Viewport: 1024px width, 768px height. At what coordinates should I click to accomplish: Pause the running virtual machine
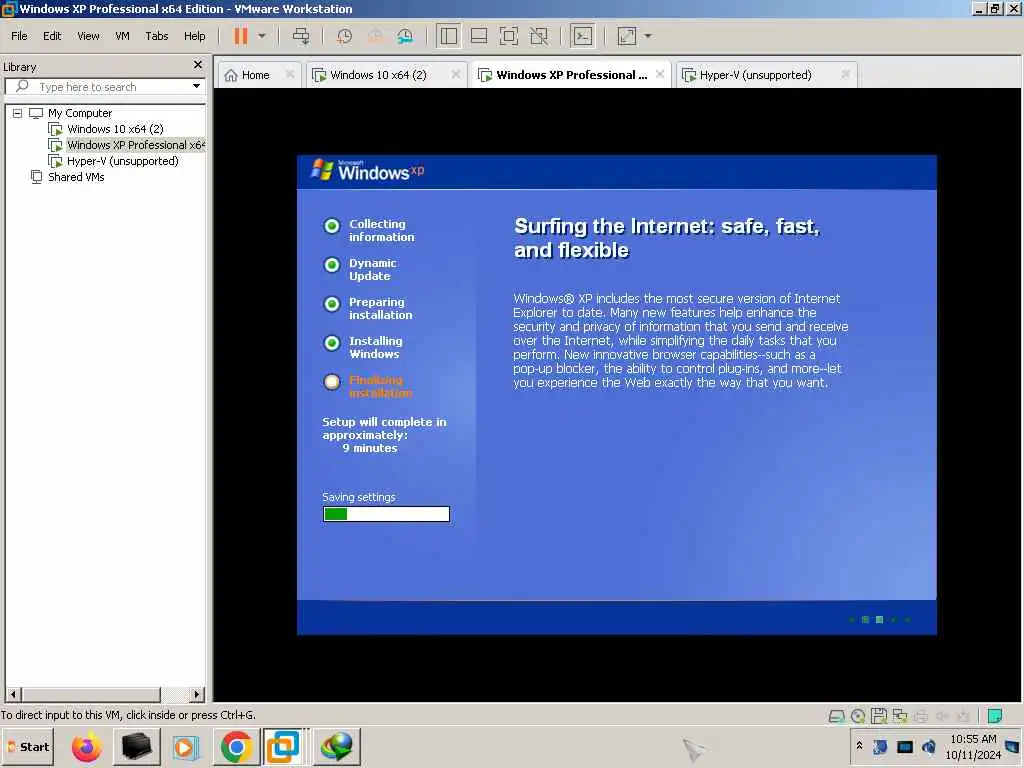click(x=241, y=36)
